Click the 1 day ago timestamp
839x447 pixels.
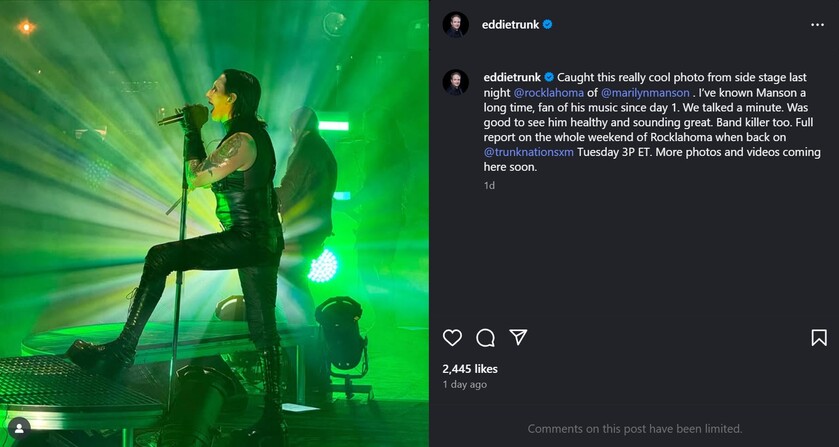point(464,384)
